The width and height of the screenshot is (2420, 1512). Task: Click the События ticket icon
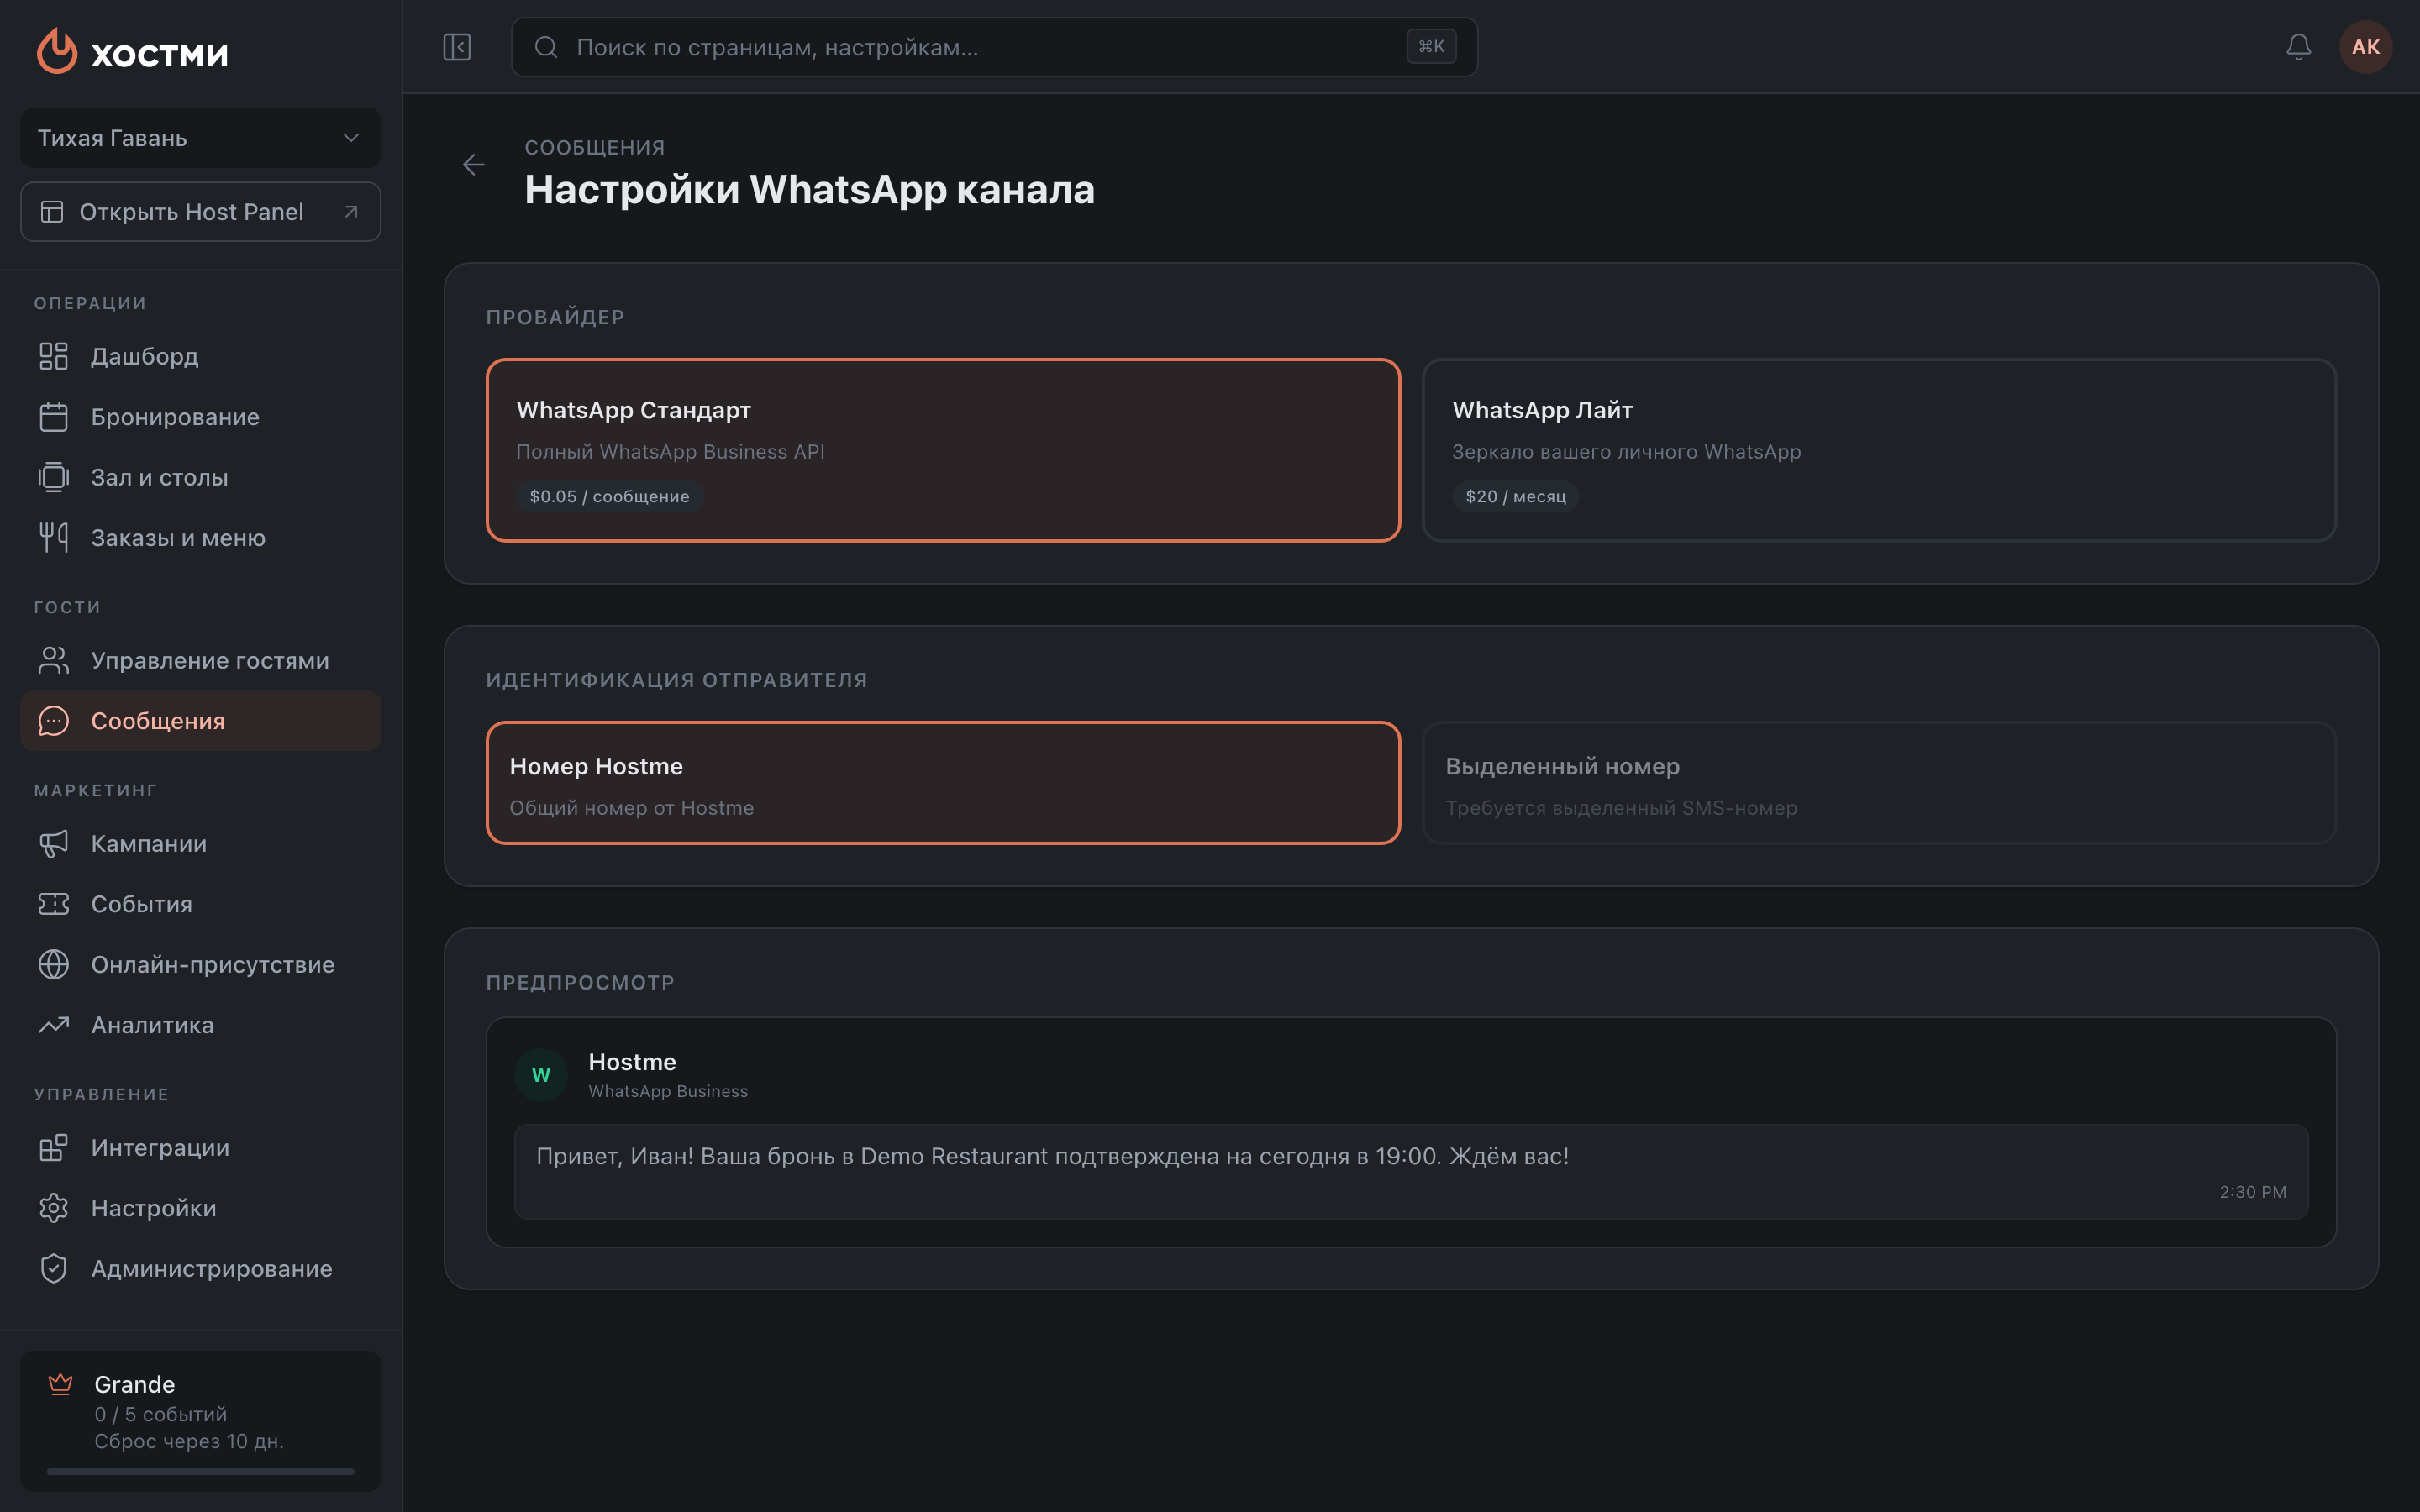(54, 904)
